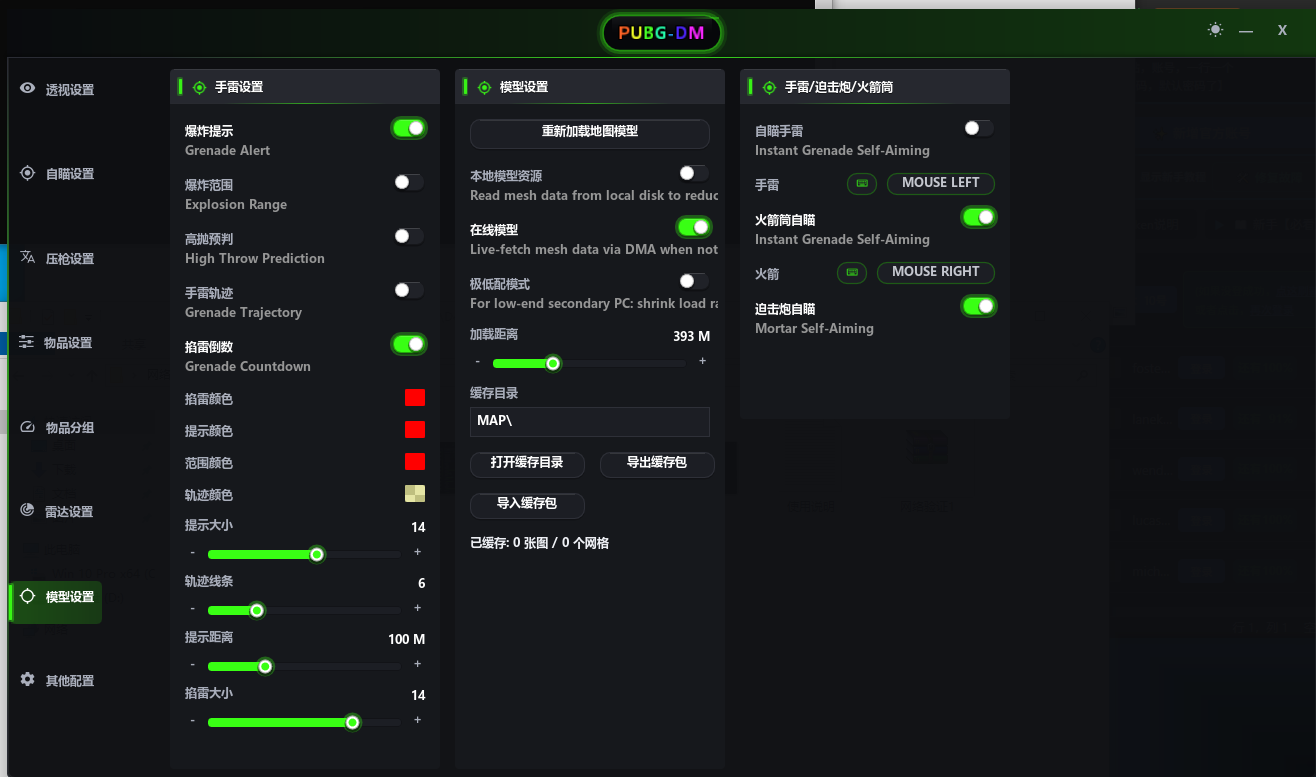
Task: Click the translate icon for 压枪设置
Action: pyautogui.click(x=27, y=258)
